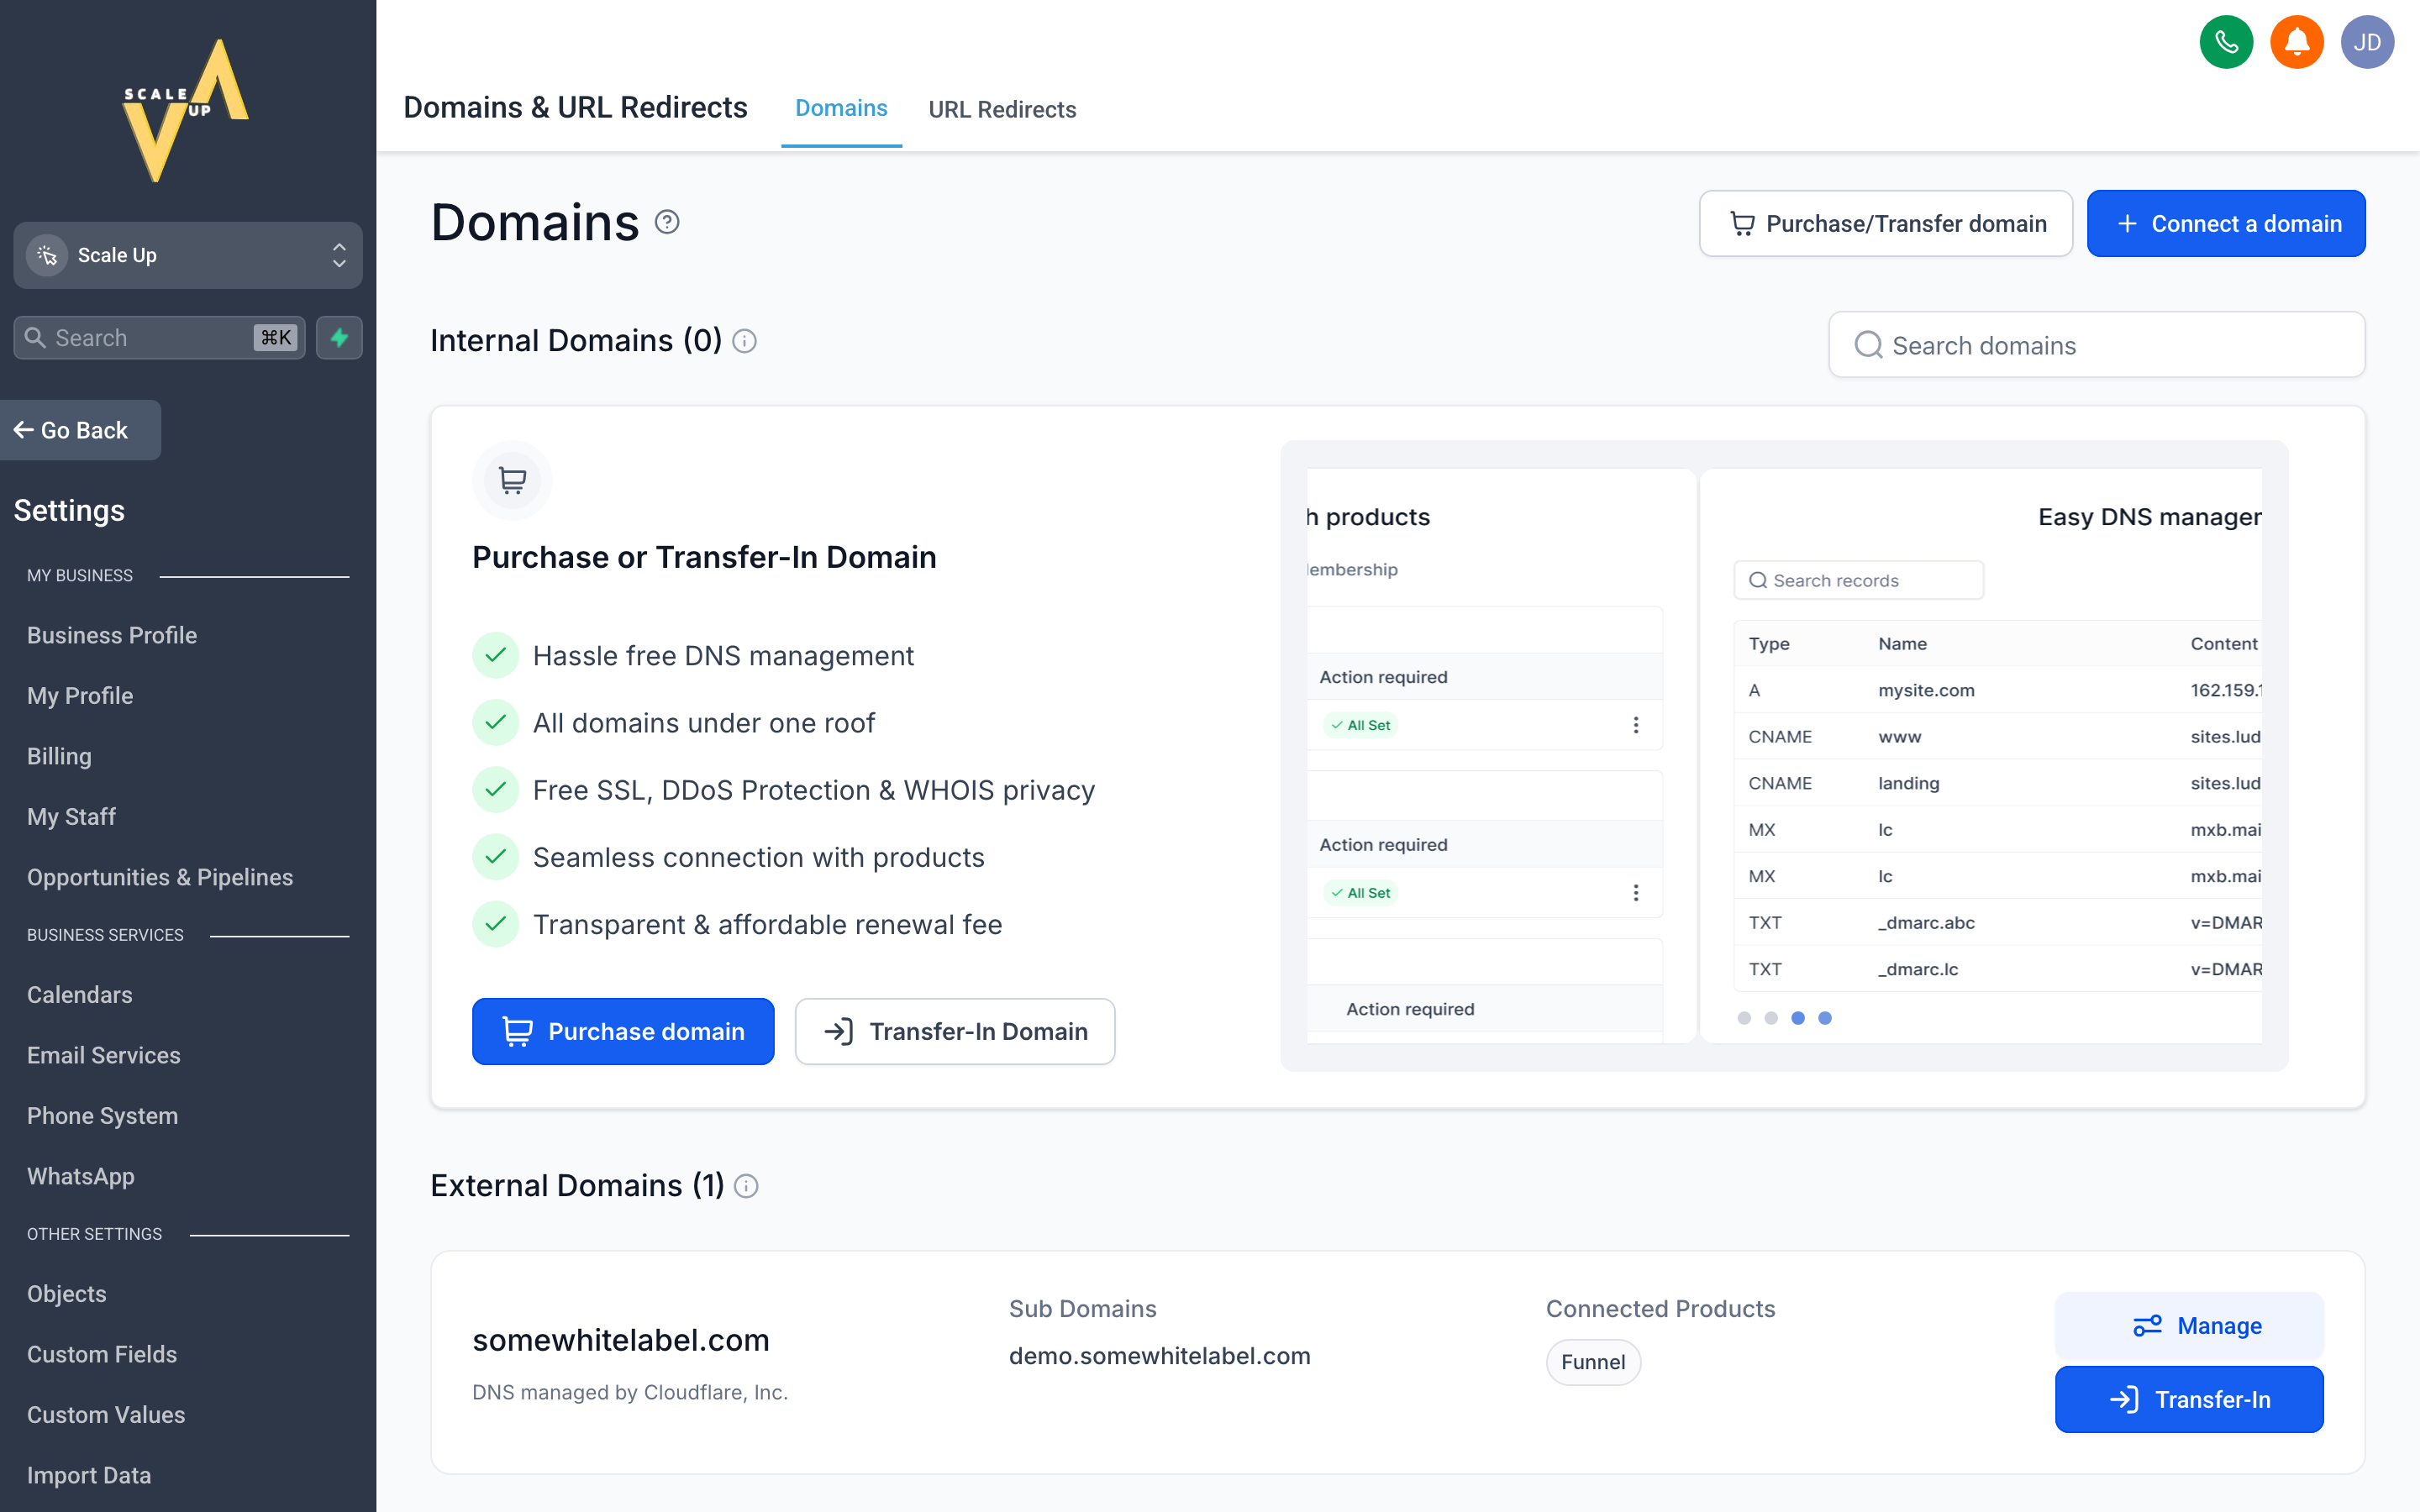Click the landing CNAME record name
Viewport: 2420px width, 1512px height.
pyautogui.click(x=1908, y=783)
